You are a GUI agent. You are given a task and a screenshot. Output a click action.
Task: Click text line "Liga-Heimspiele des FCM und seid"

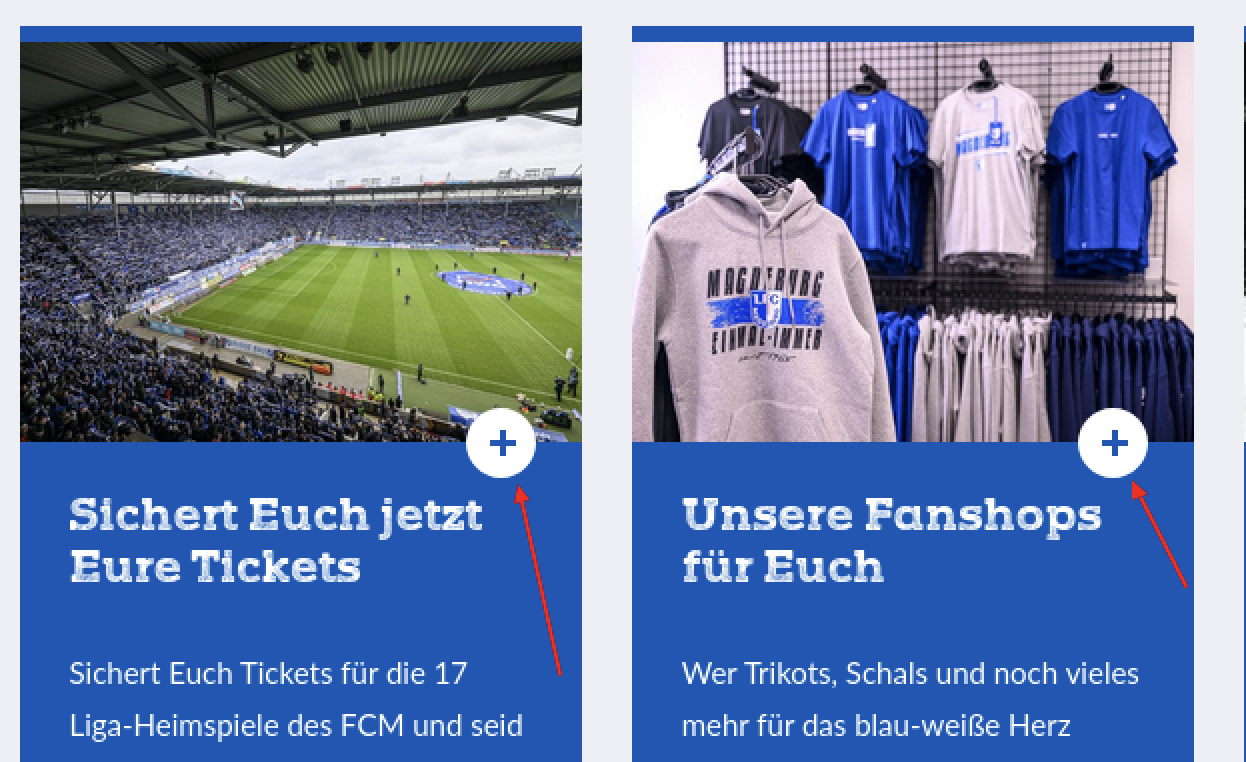[x=296, y=725]
